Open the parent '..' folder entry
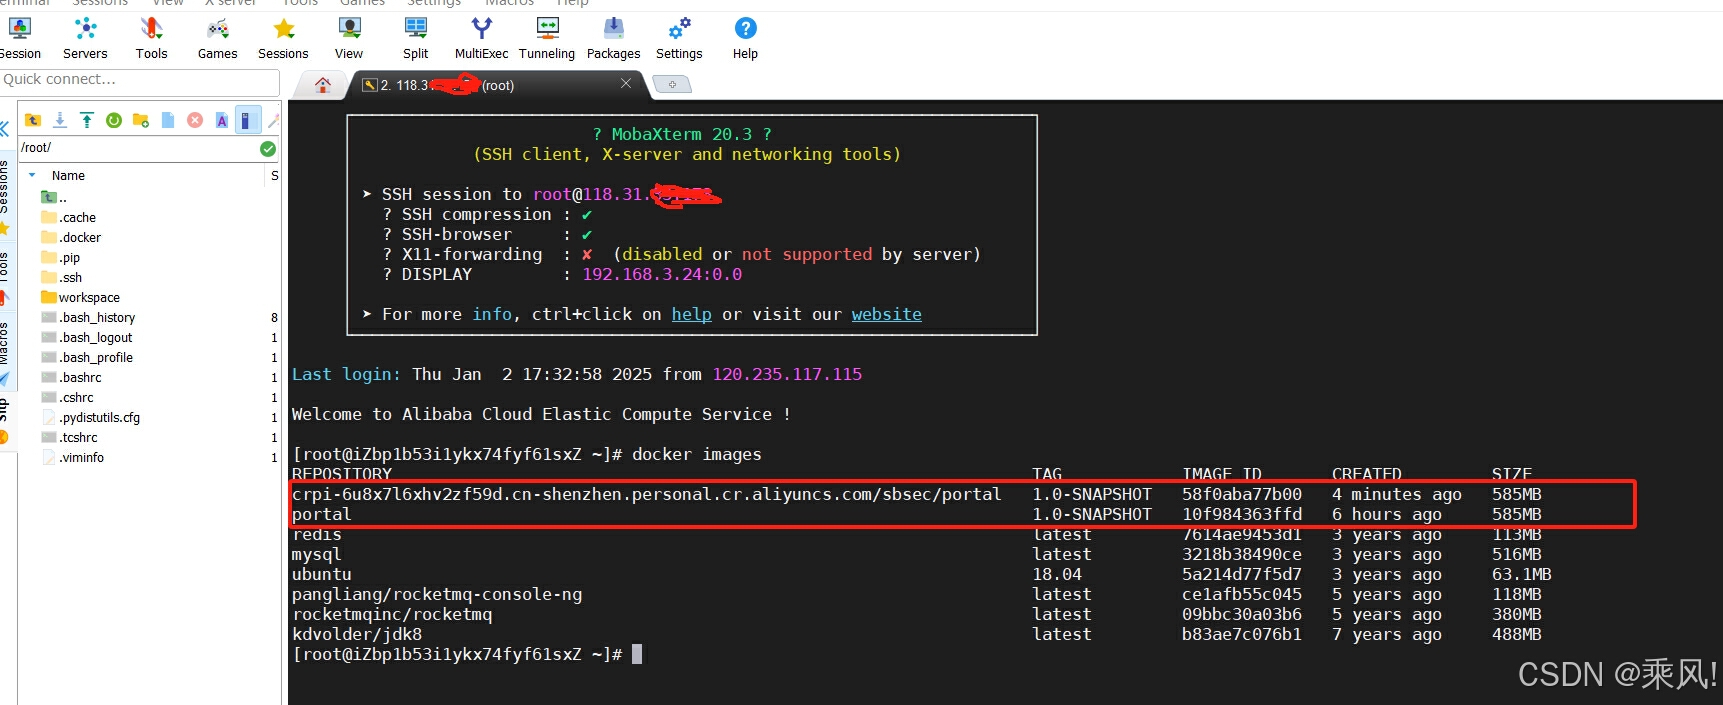The width and height of the screenshot is (1723, 705). point(55,197)
